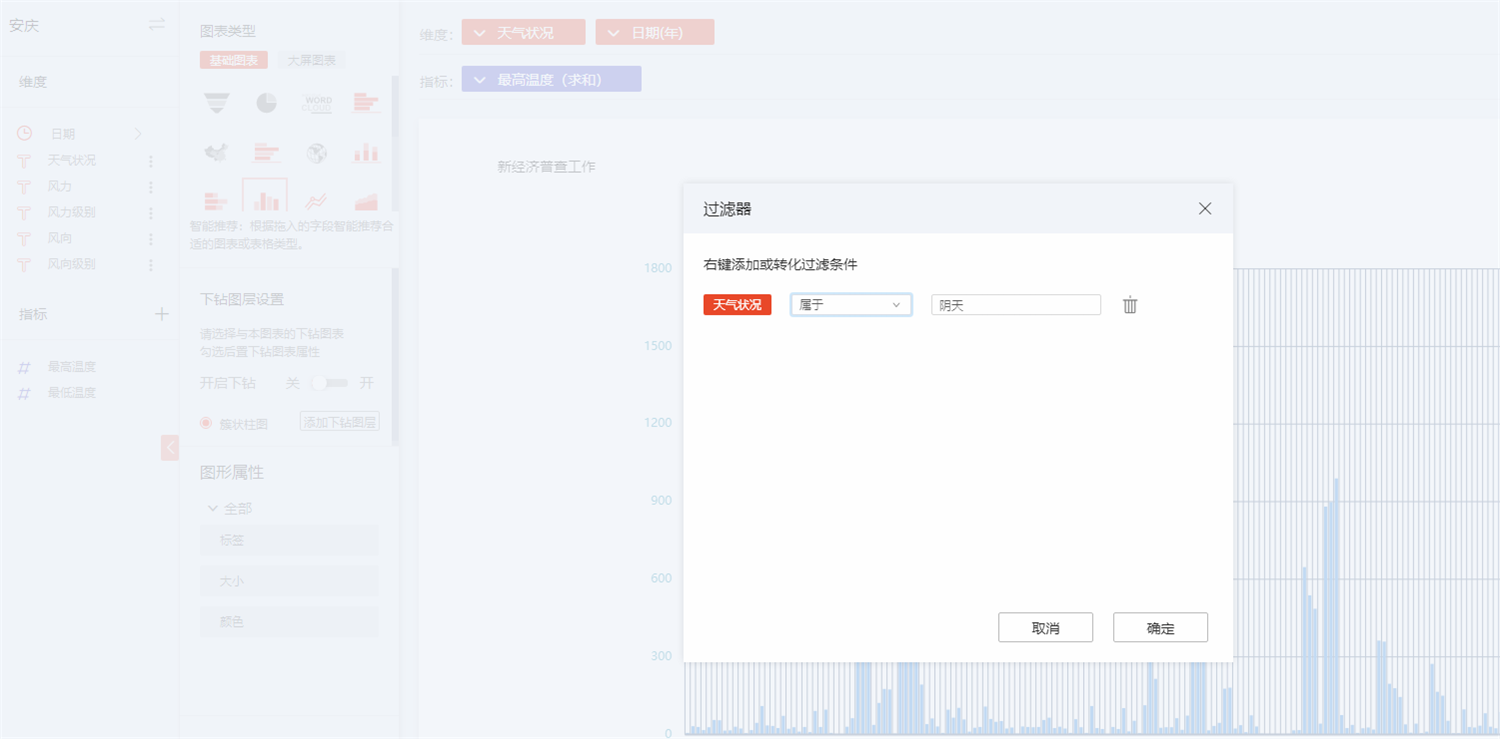Toggle the 开启下钻 switch
The image size is (1500, 739).
[329, 383]
